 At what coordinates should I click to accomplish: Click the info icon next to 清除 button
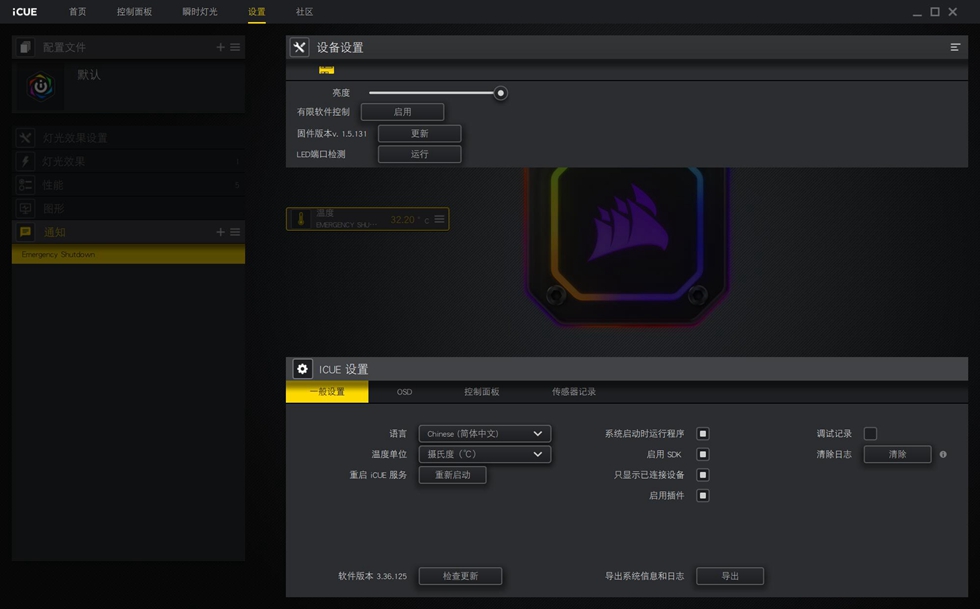point(943,455)
